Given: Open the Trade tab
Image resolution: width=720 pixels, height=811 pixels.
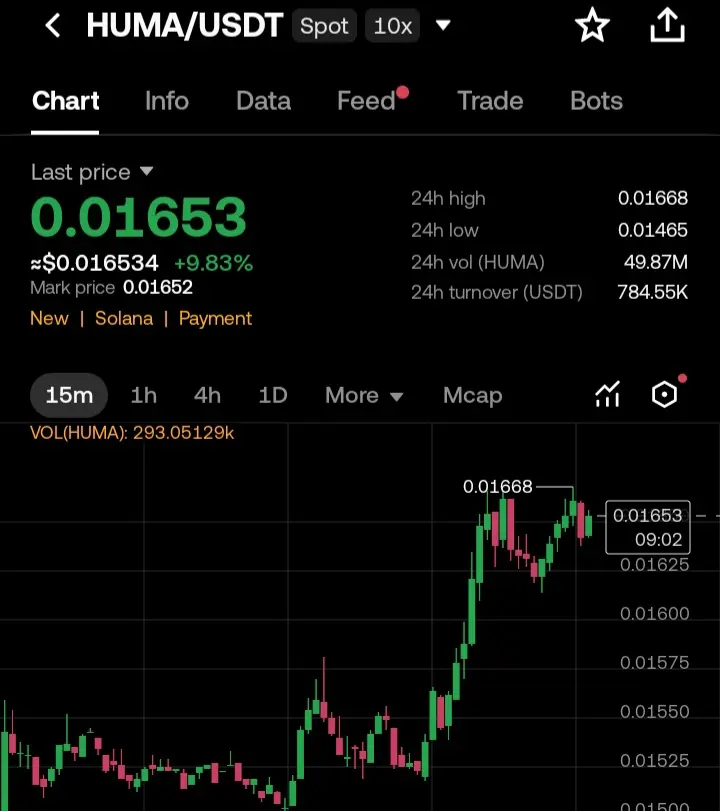Looking at the screenshot, I should click(490, 101).
